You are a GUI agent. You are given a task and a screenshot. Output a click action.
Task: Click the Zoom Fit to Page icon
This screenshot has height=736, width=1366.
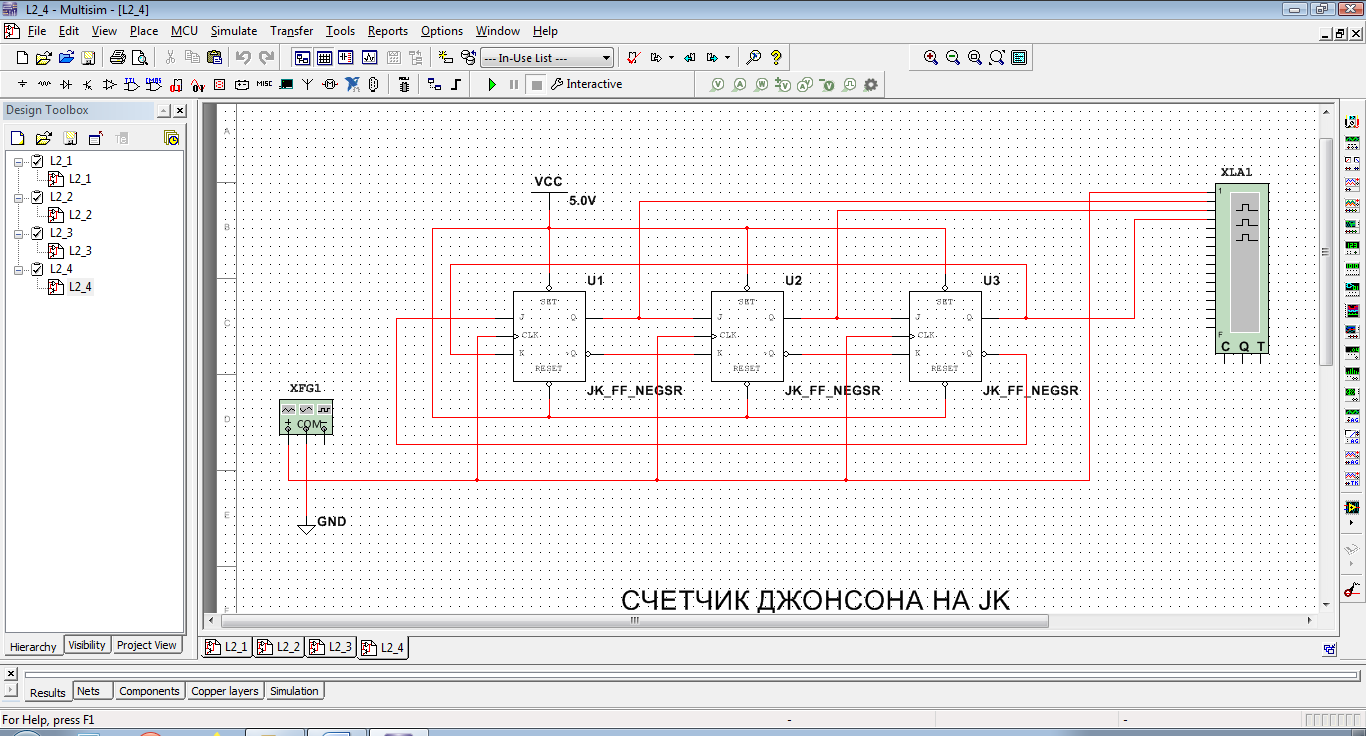[997, 58]
